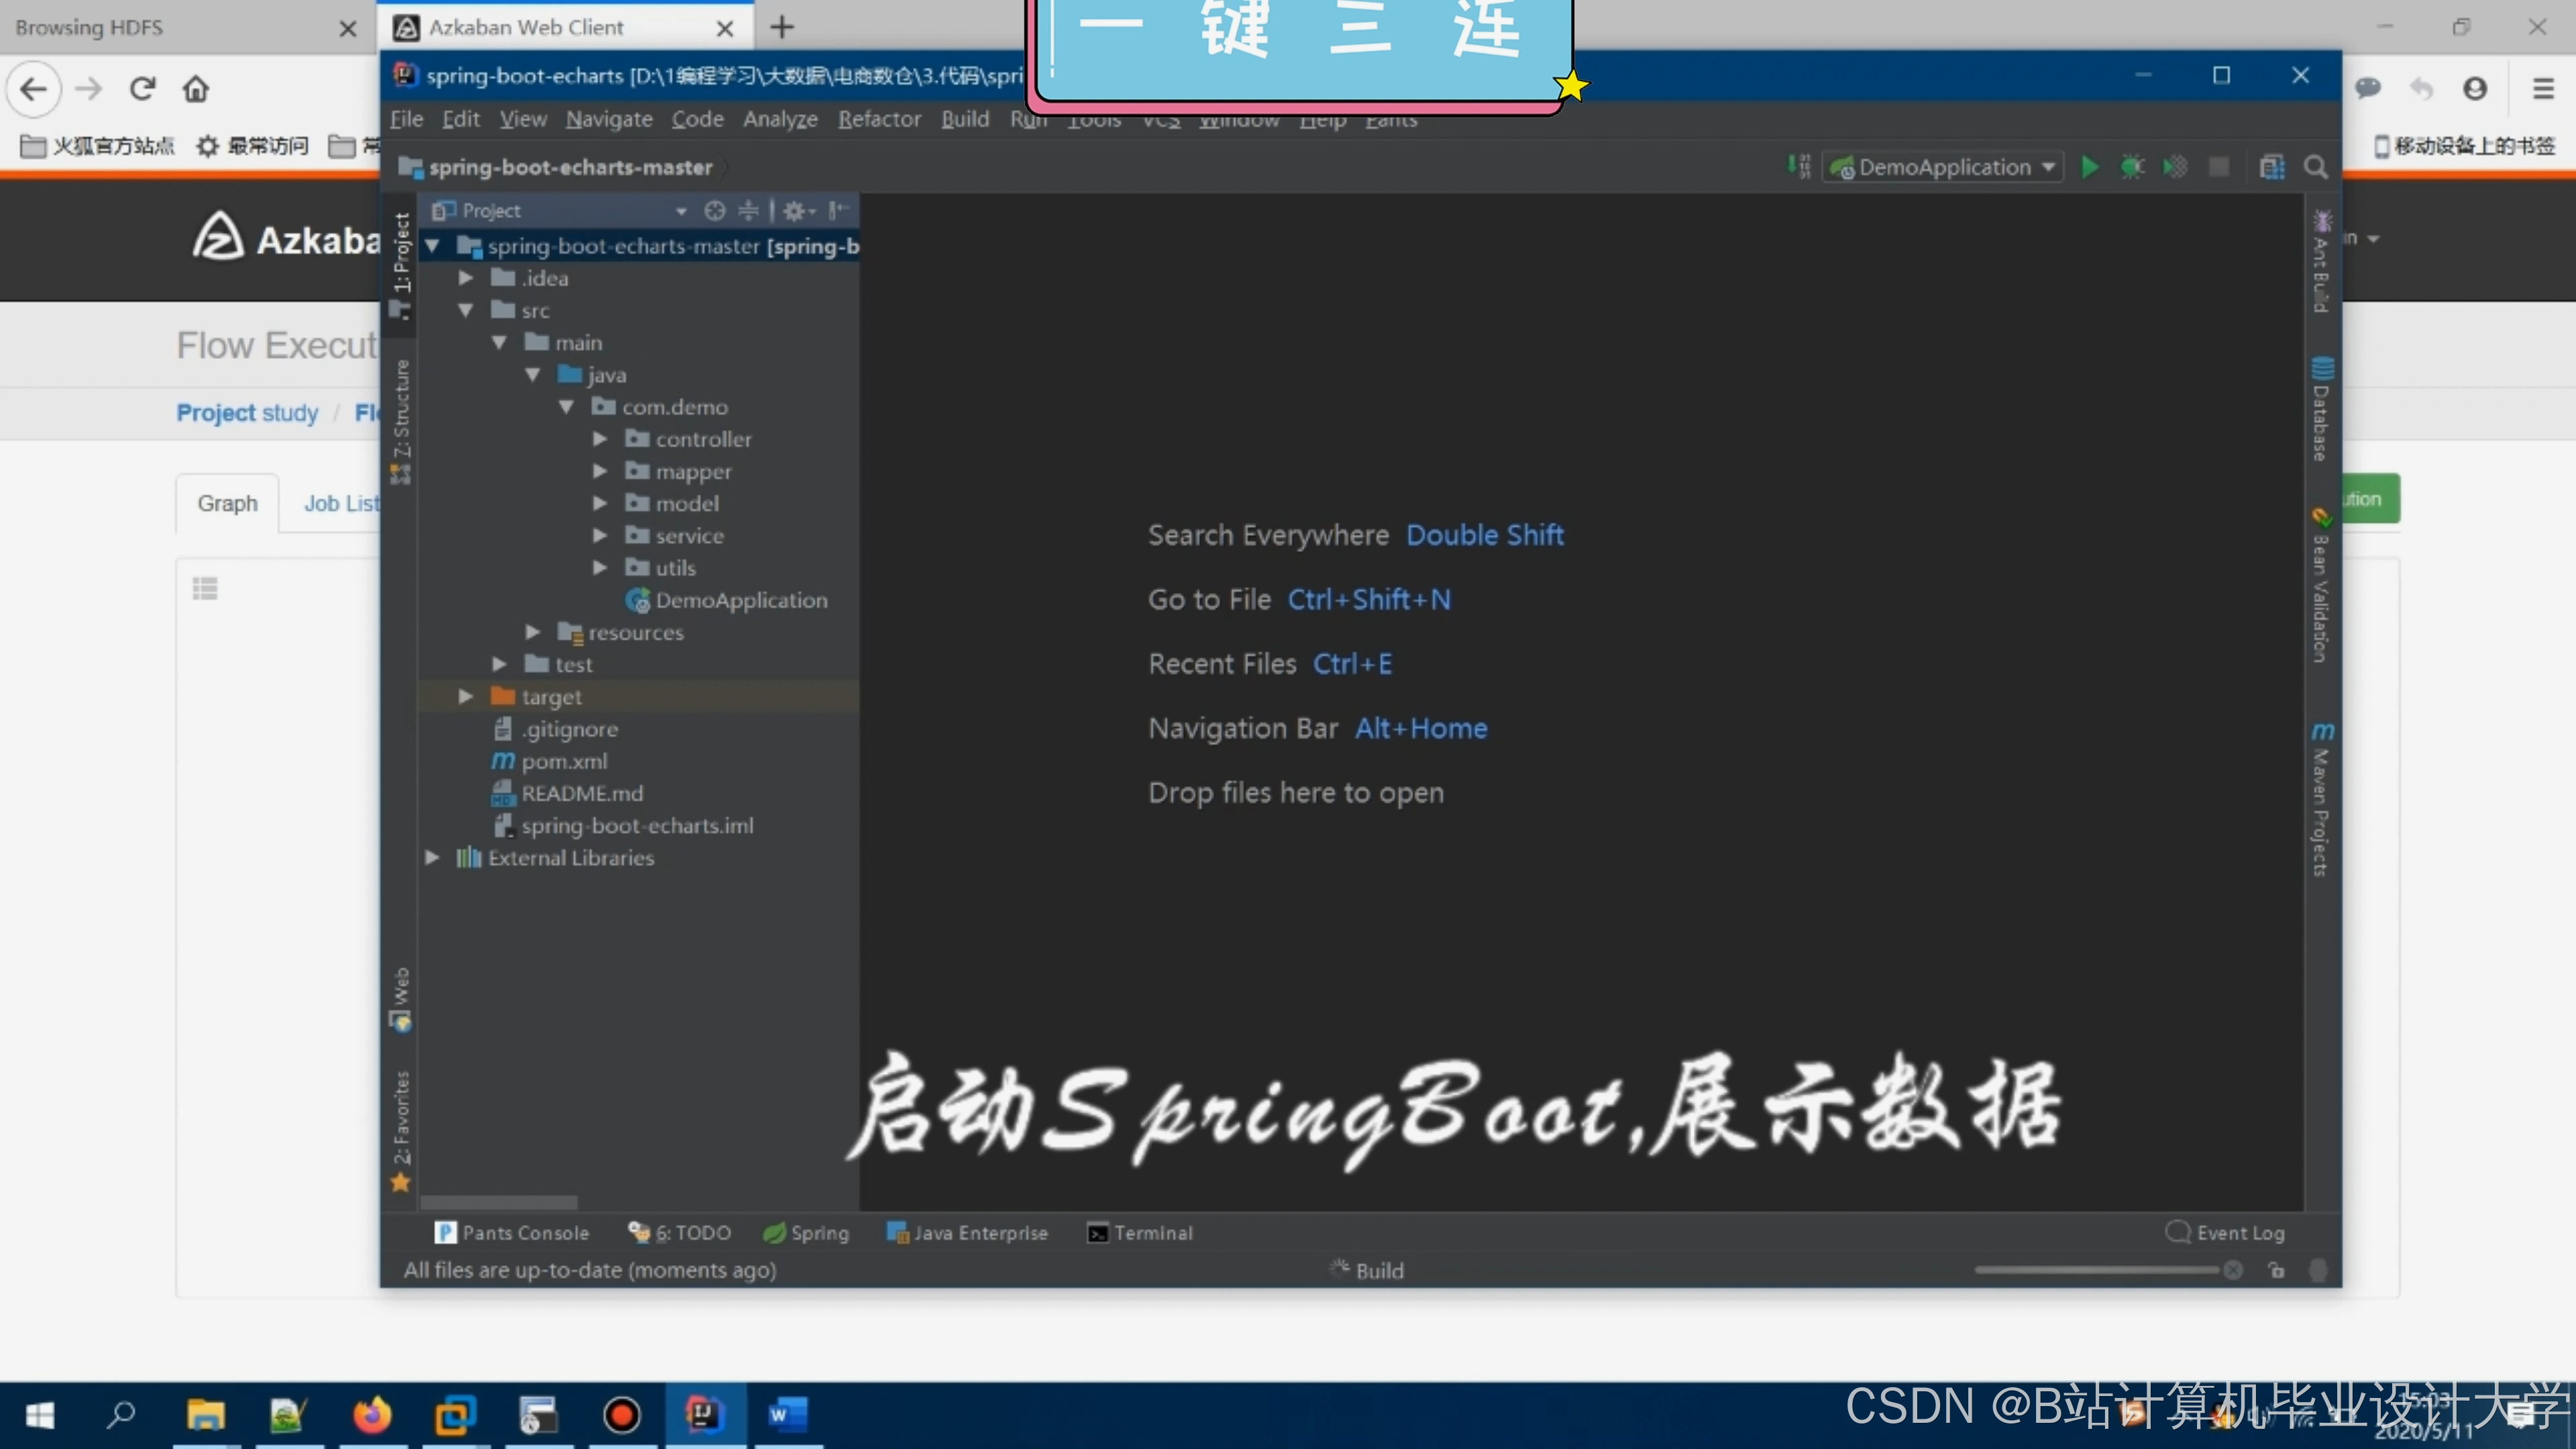Click the Debug bug icon
The image size is (2576, 1449).
click(2132, 167)
